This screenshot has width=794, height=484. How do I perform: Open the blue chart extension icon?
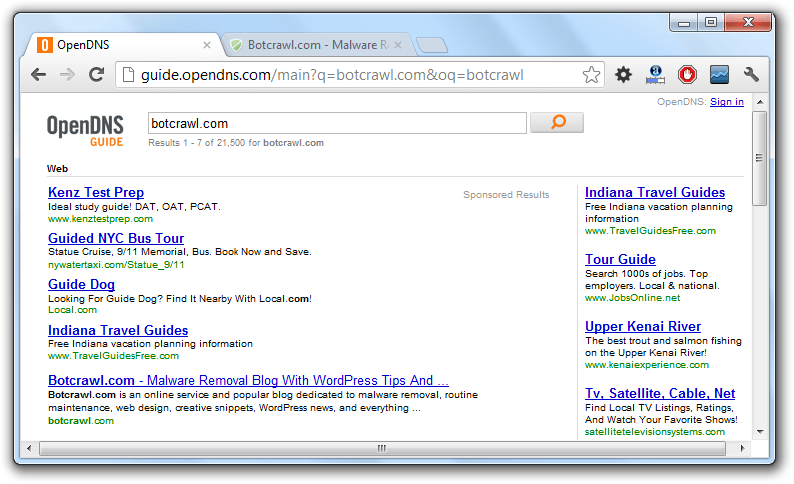point(719,75)
